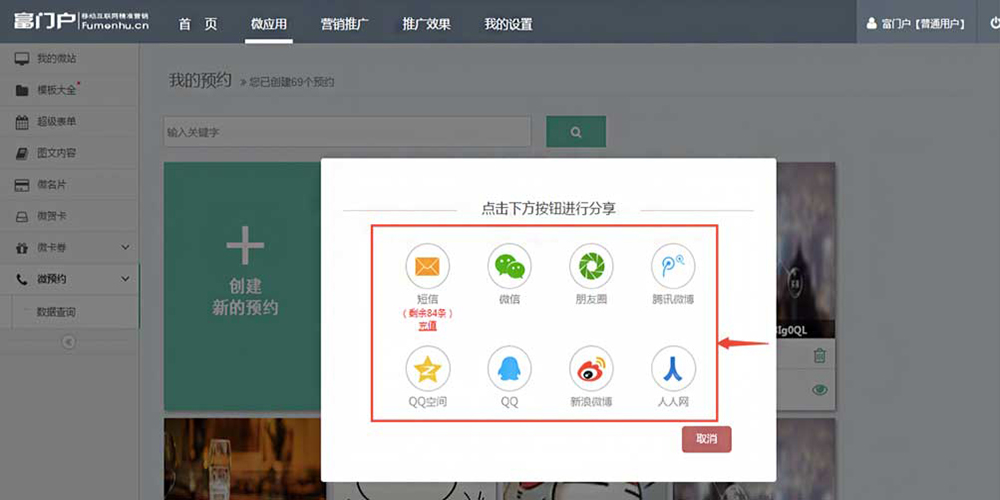Expand the 微卡券 chevron
This screenshot has width=1000, height=500.
click(125, 247)
